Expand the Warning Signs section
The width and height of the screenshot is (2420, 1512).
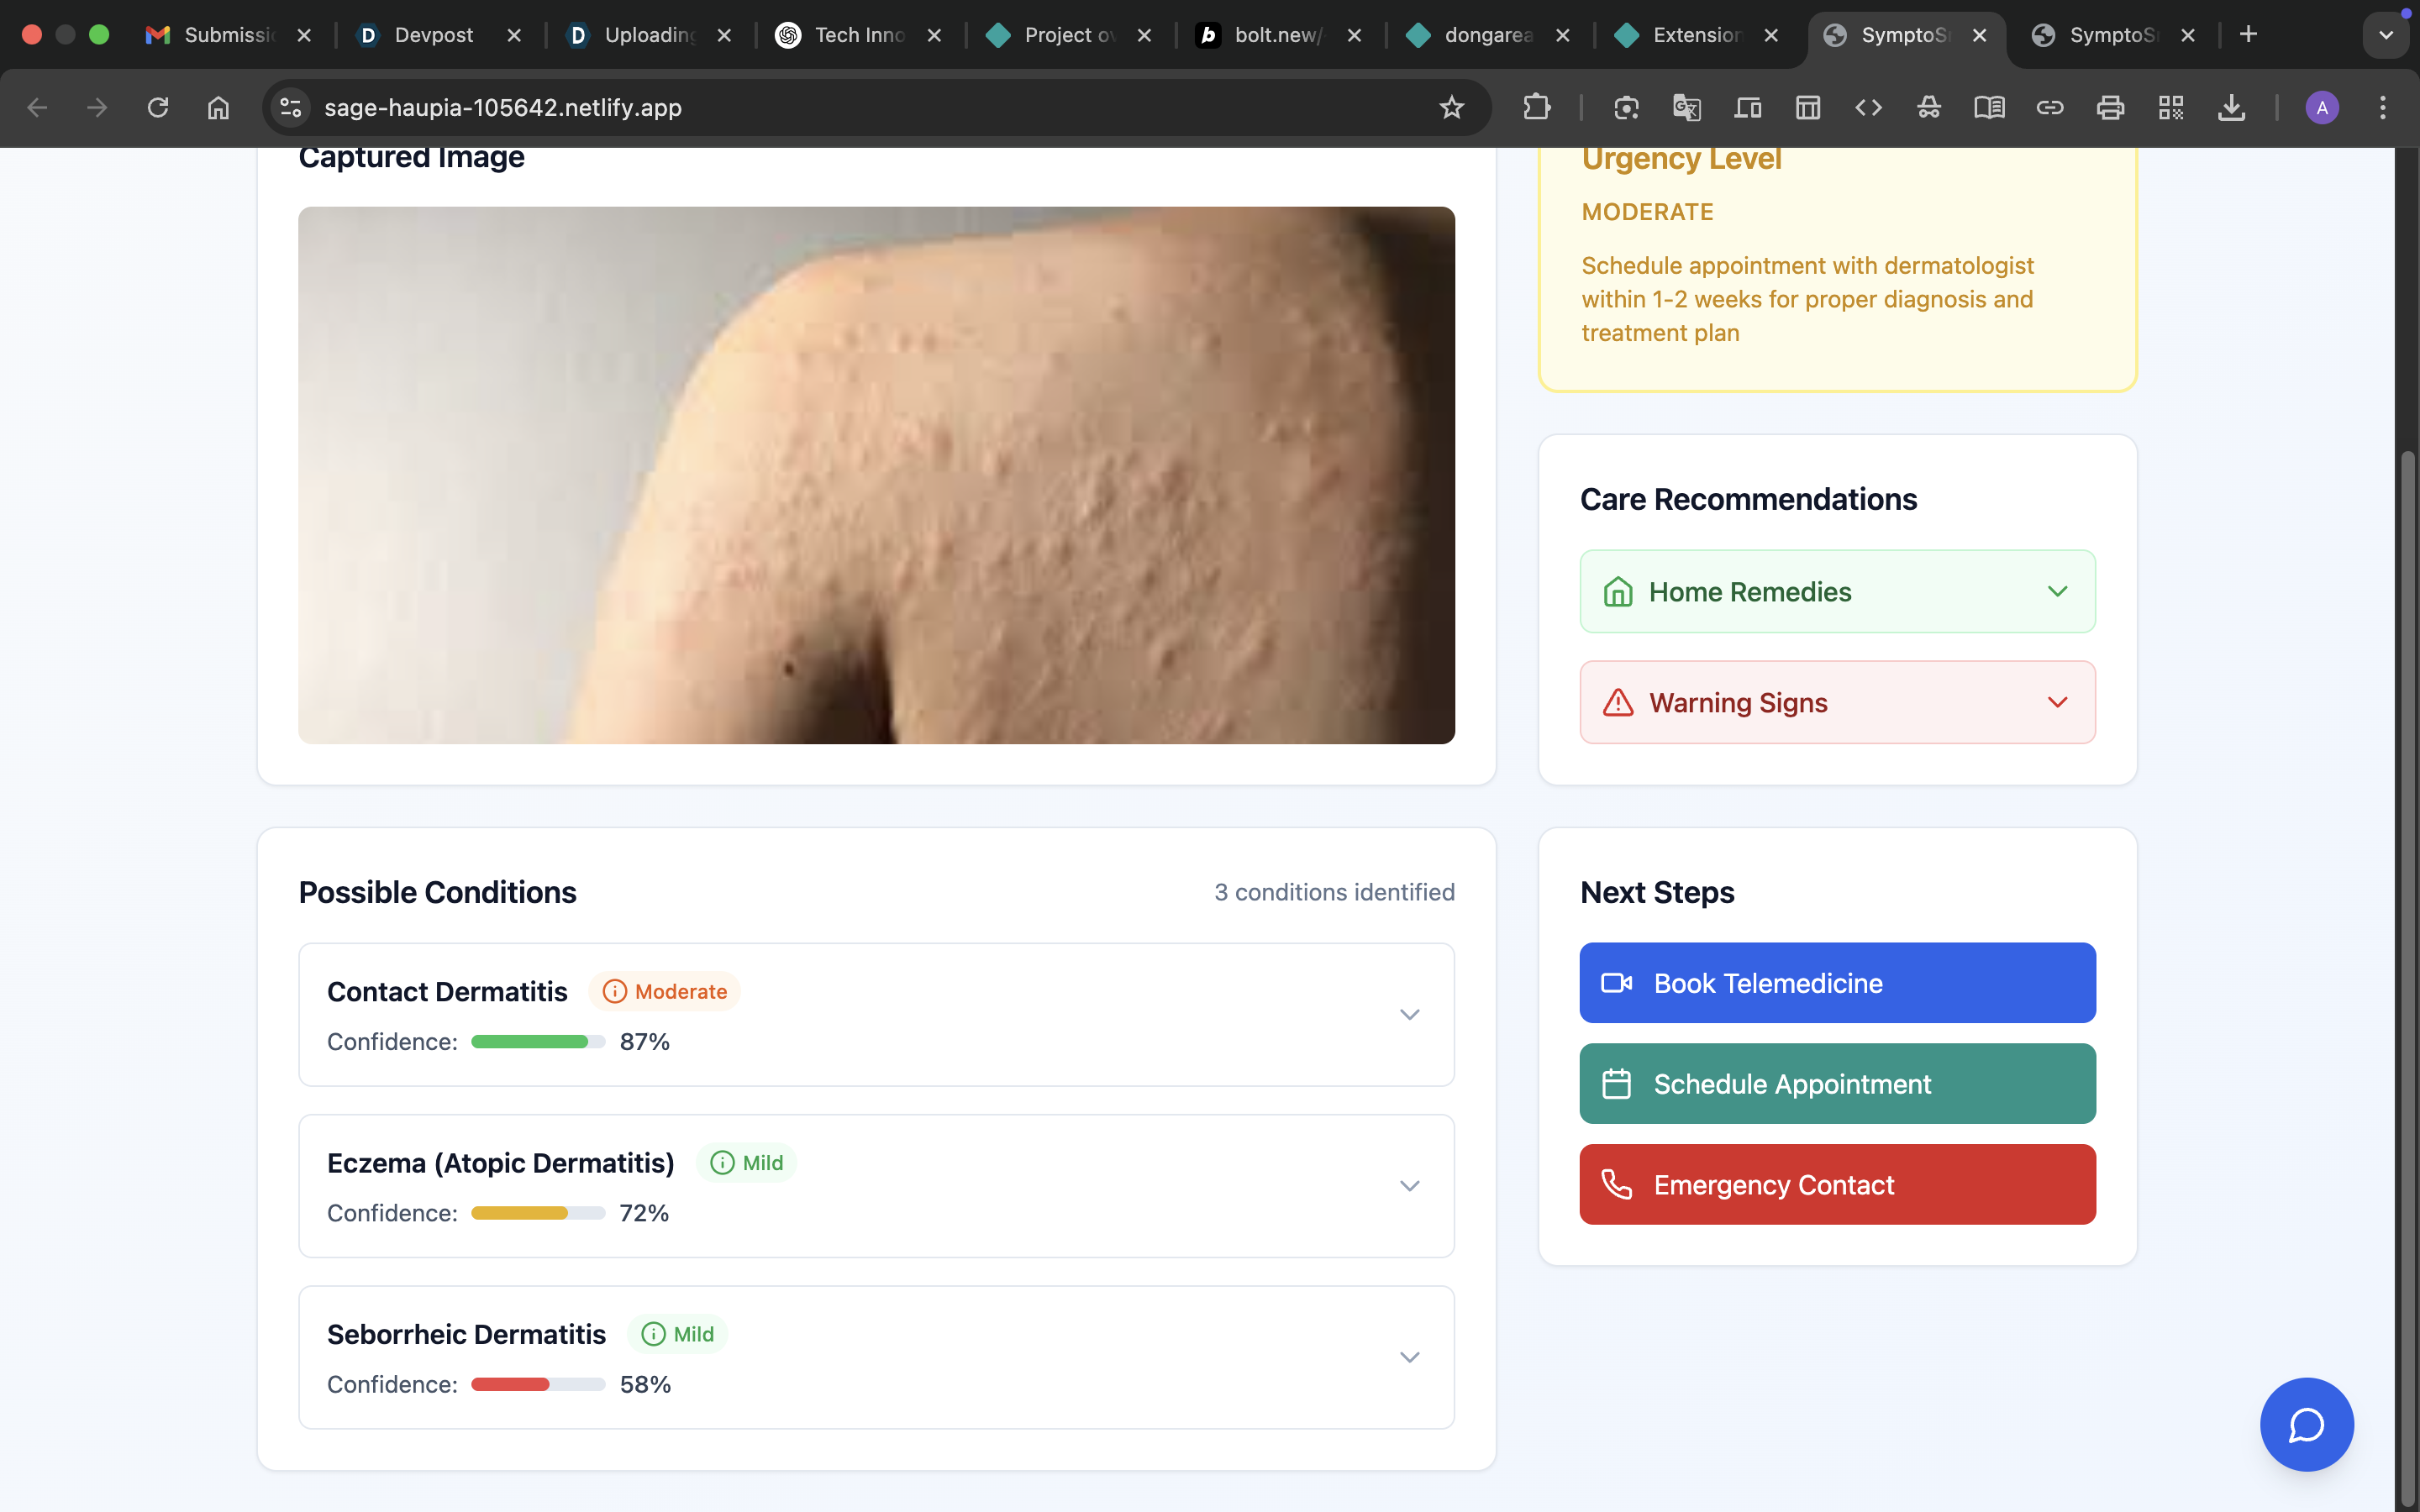(1837, 702)
